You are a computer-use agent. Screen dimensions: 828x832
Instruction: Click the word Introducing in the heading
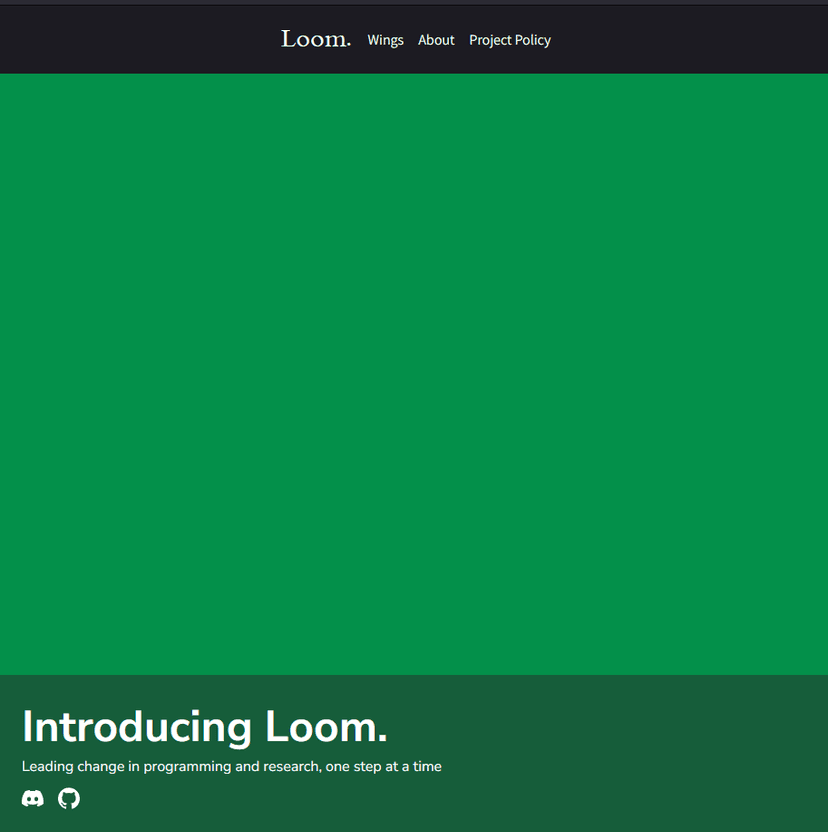[137, 728]
